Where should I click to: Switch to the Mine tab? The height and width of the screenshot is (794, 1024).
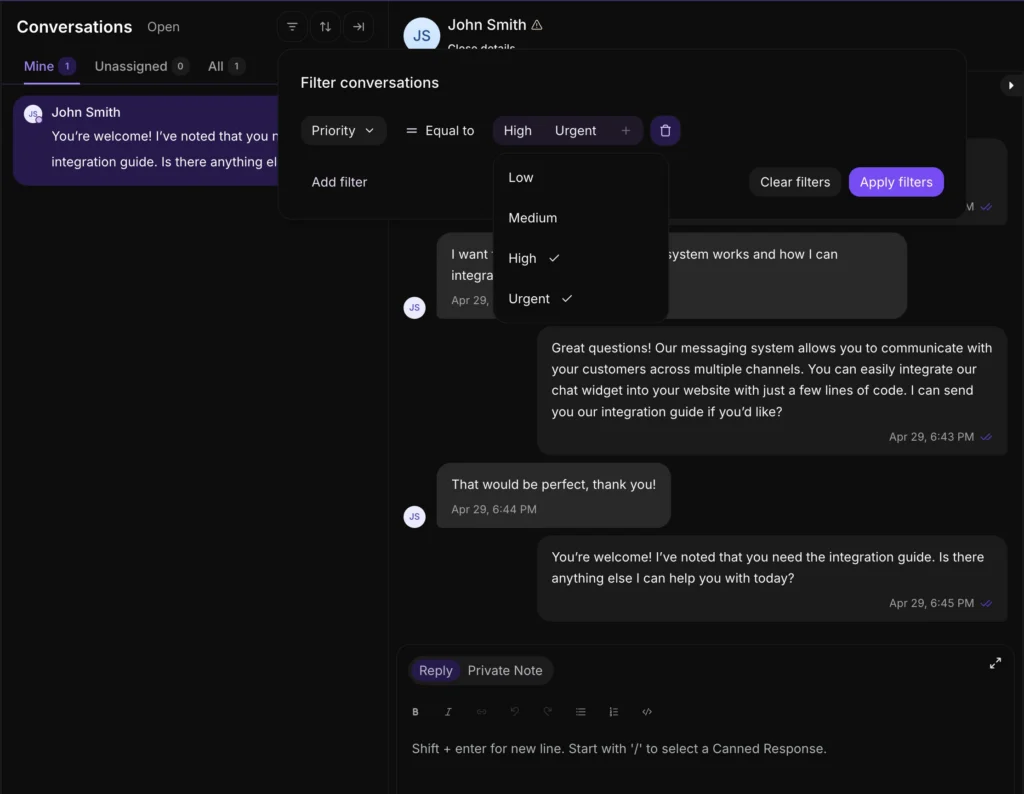coord(50,67)
